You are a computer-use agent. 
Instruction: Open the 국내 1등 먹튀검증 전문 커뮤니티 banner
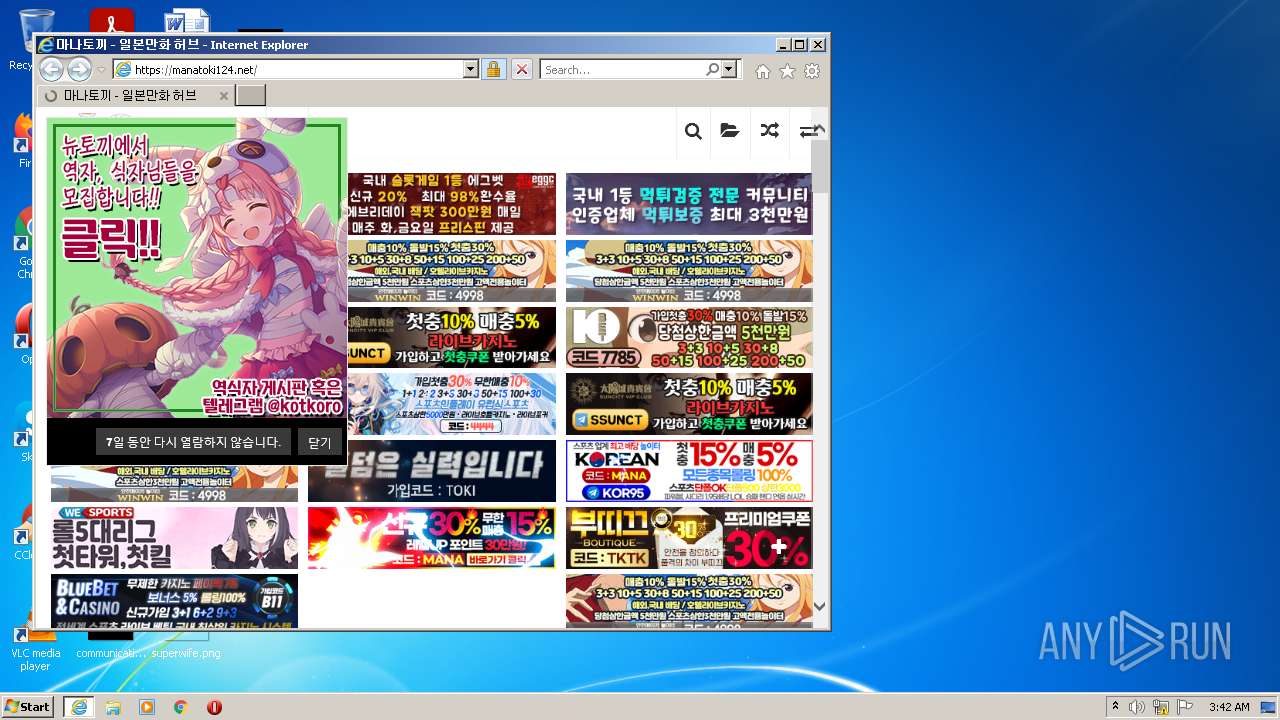[689, 204]
